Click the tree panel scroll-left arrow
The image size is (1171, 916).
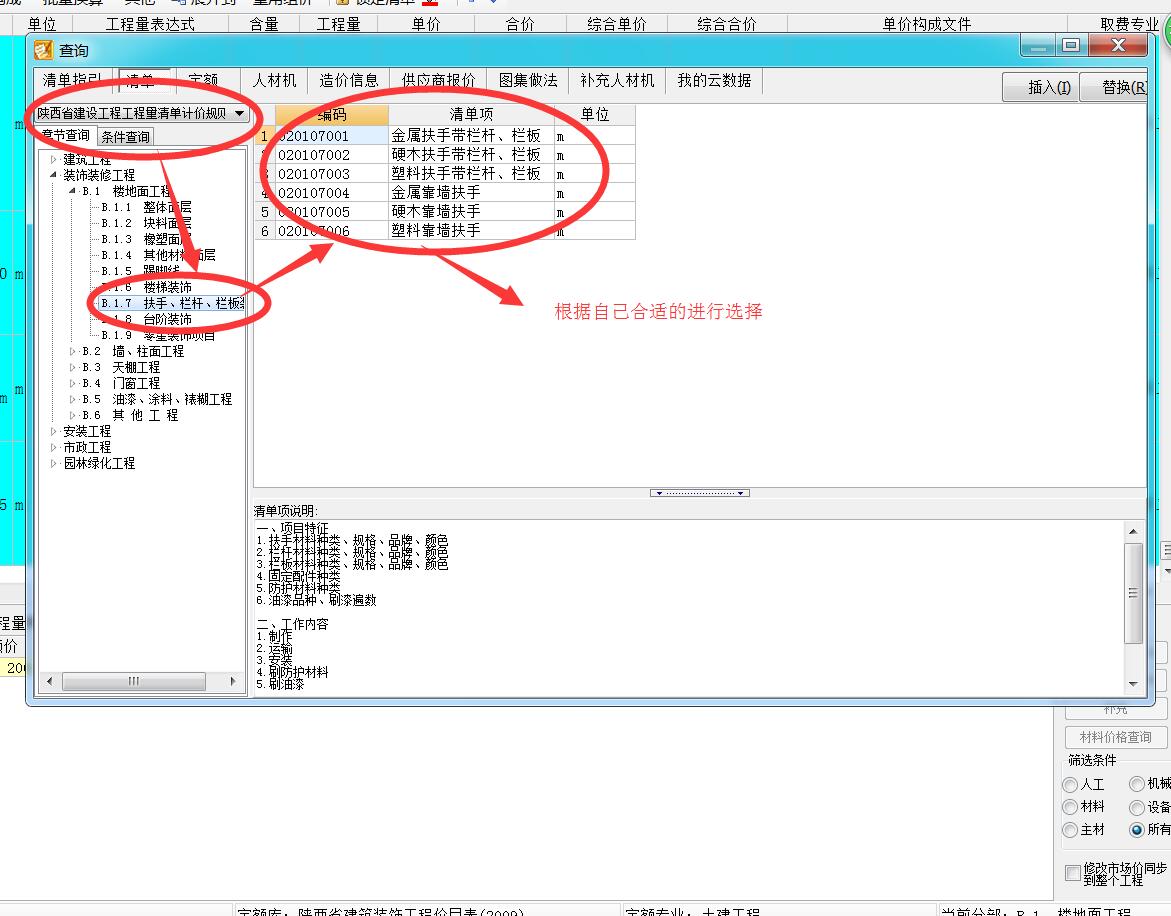tap(50, 681)
